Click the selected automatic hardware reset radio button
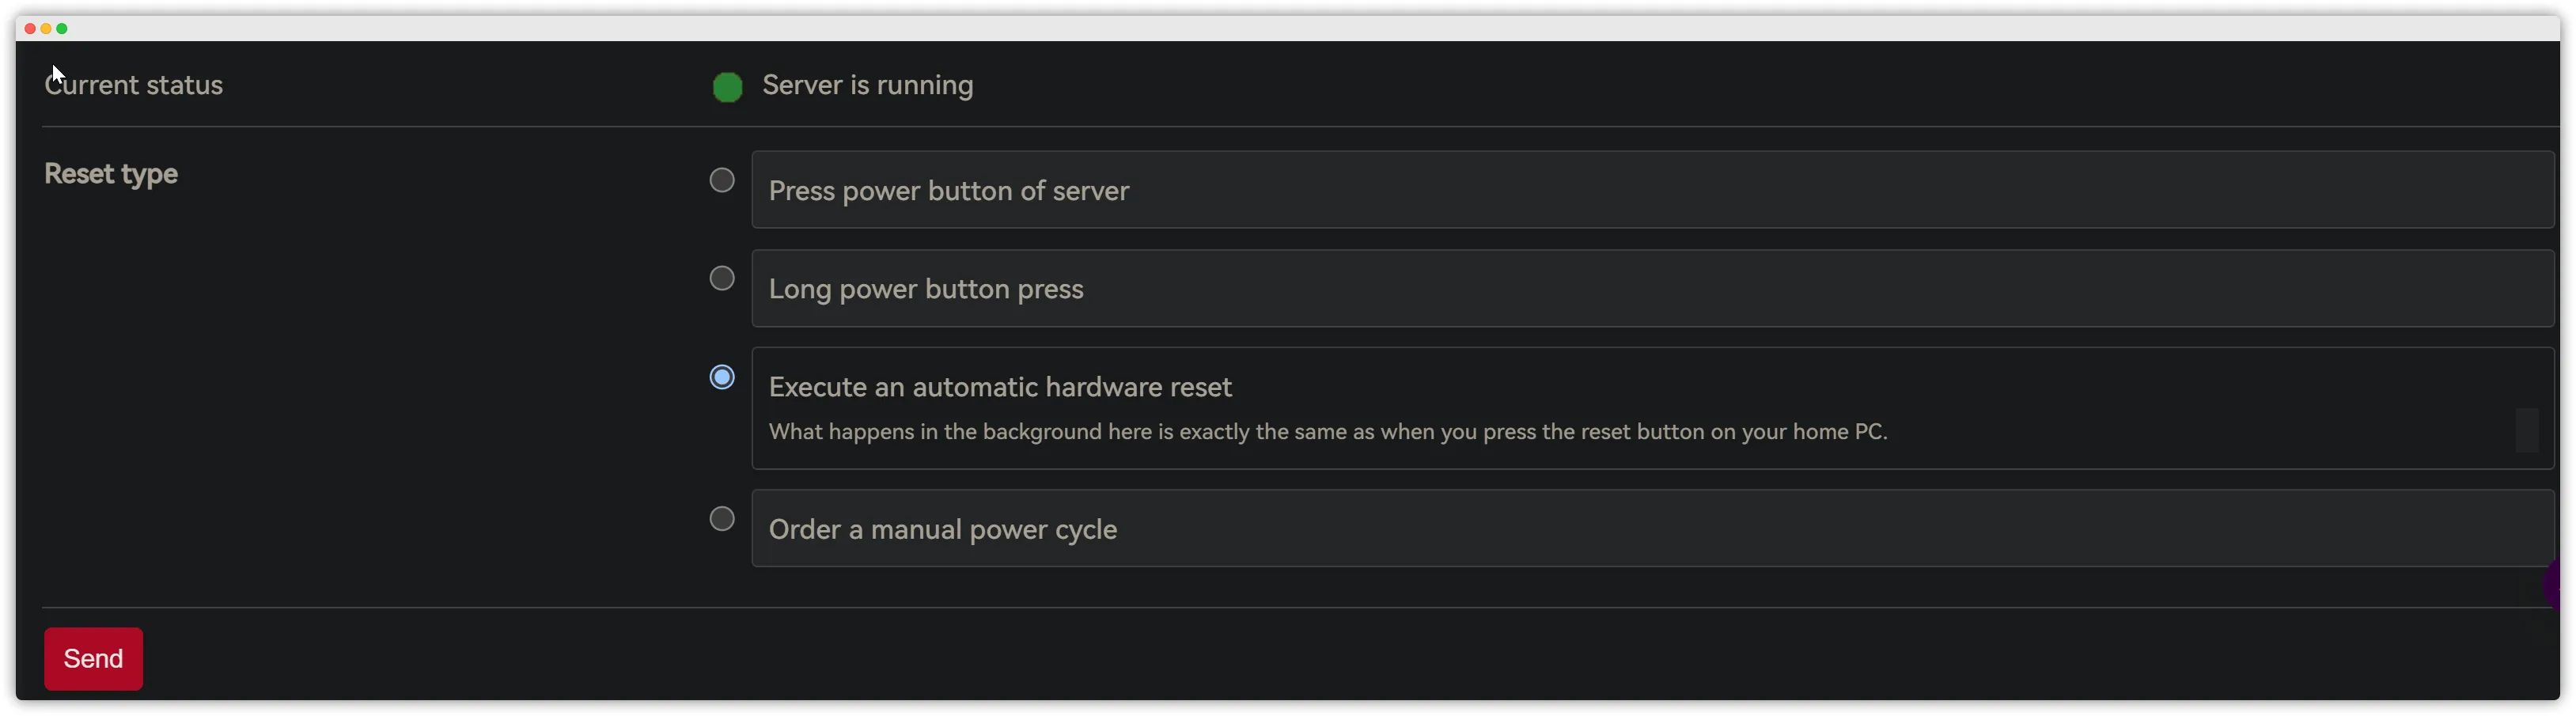 pyautogui.click(x=721, y=377)
